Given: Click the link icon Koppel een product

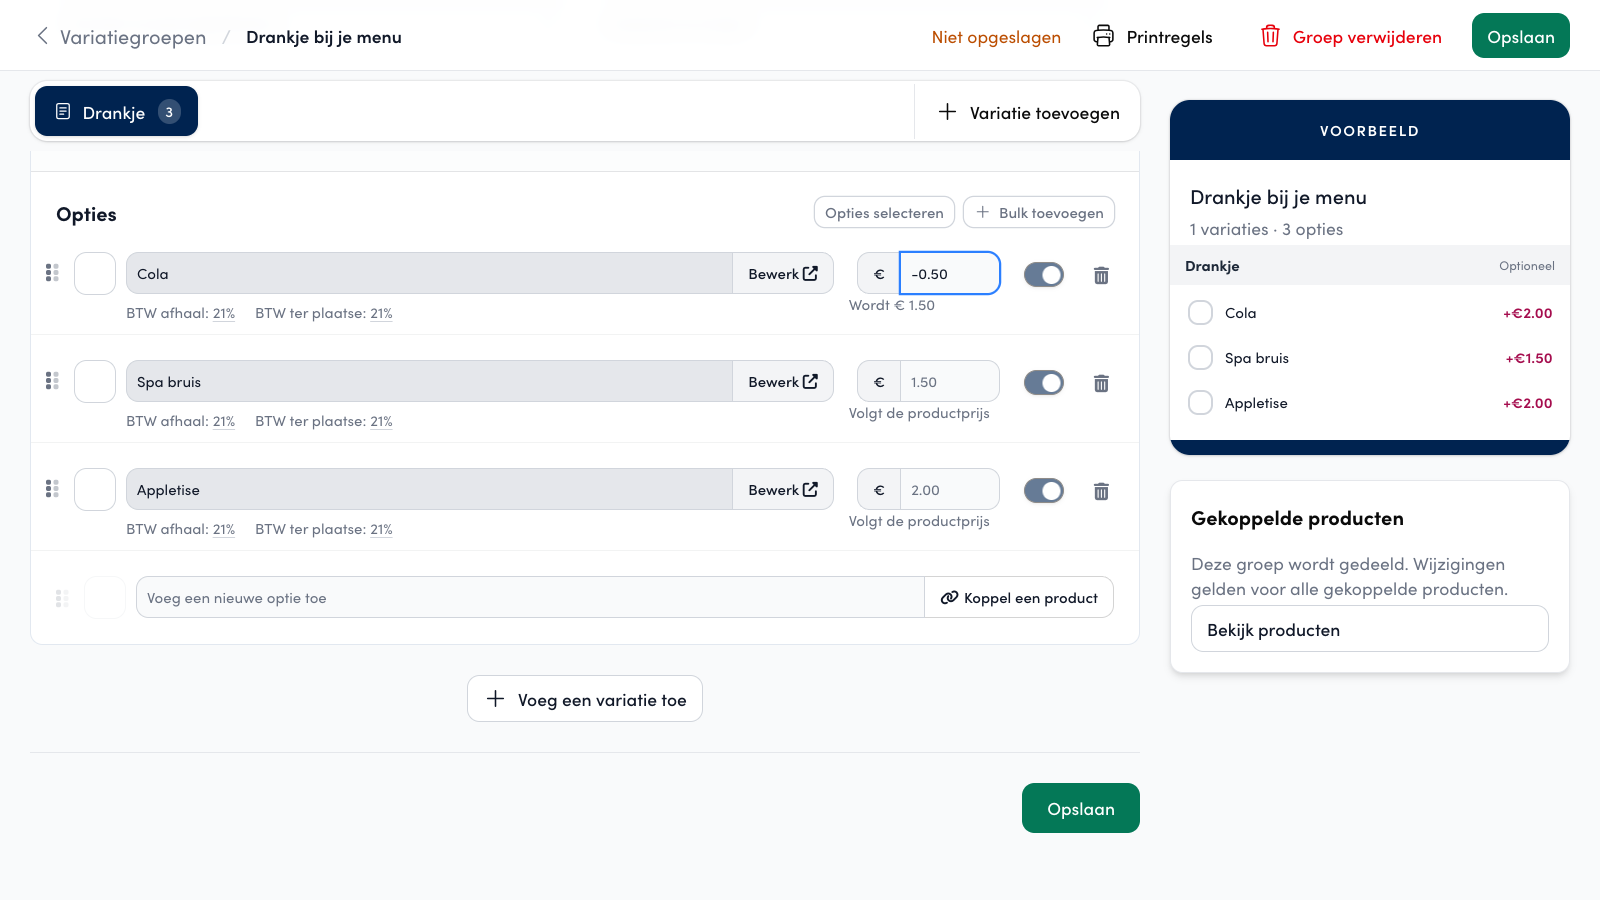Looking at the screenshot, I should (x=949, y=598).
